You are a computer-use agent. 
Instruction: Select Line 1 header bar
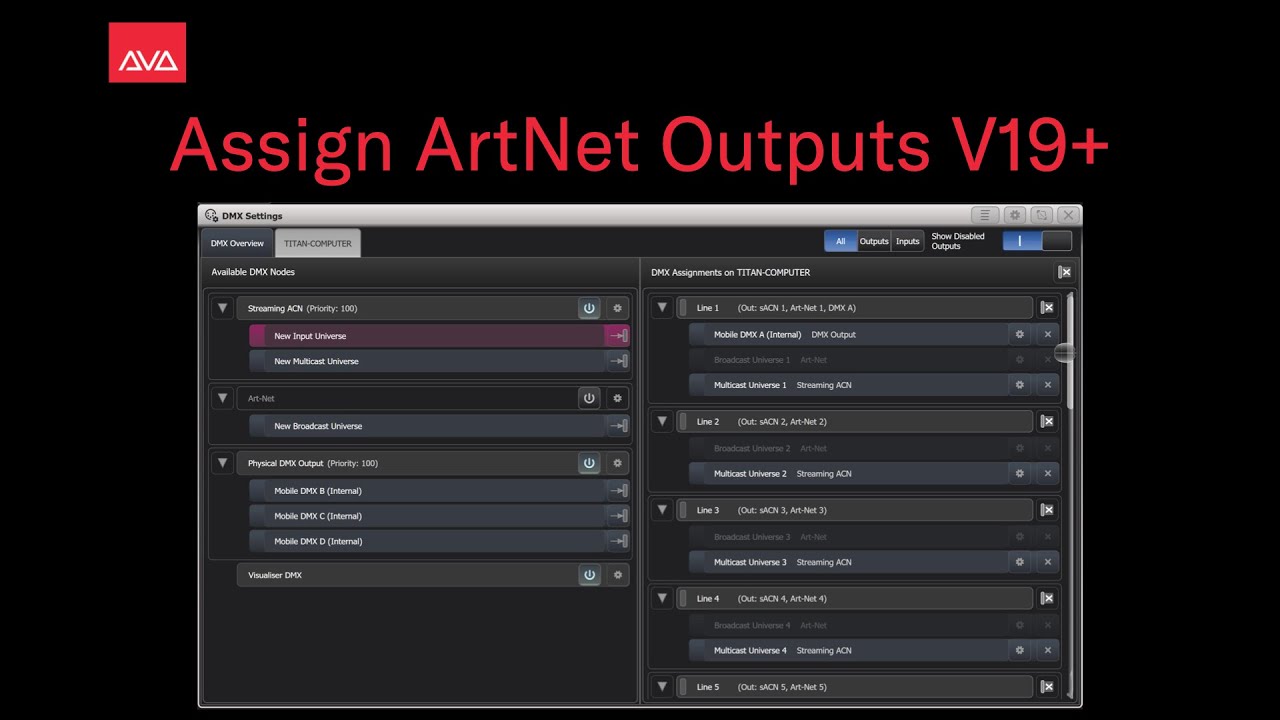[x=855, y=308]
